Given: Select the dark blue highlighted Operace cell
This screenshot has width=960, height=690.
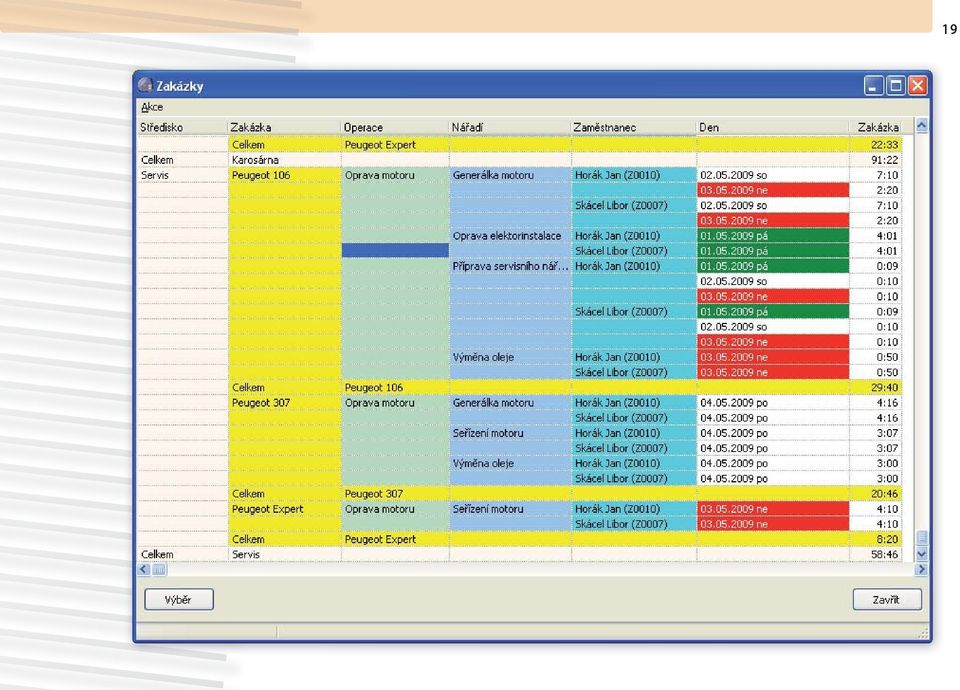Looking at the screenshot, I should [x=395, y=250].
